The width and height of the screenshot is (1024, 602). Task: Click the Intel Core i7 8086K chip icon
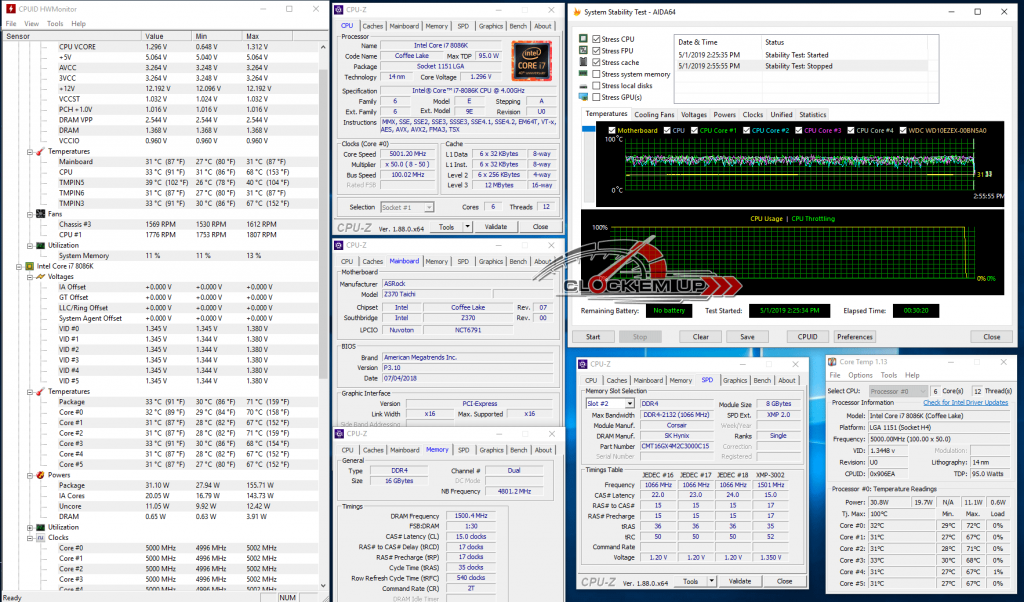[x=29, y=266]
